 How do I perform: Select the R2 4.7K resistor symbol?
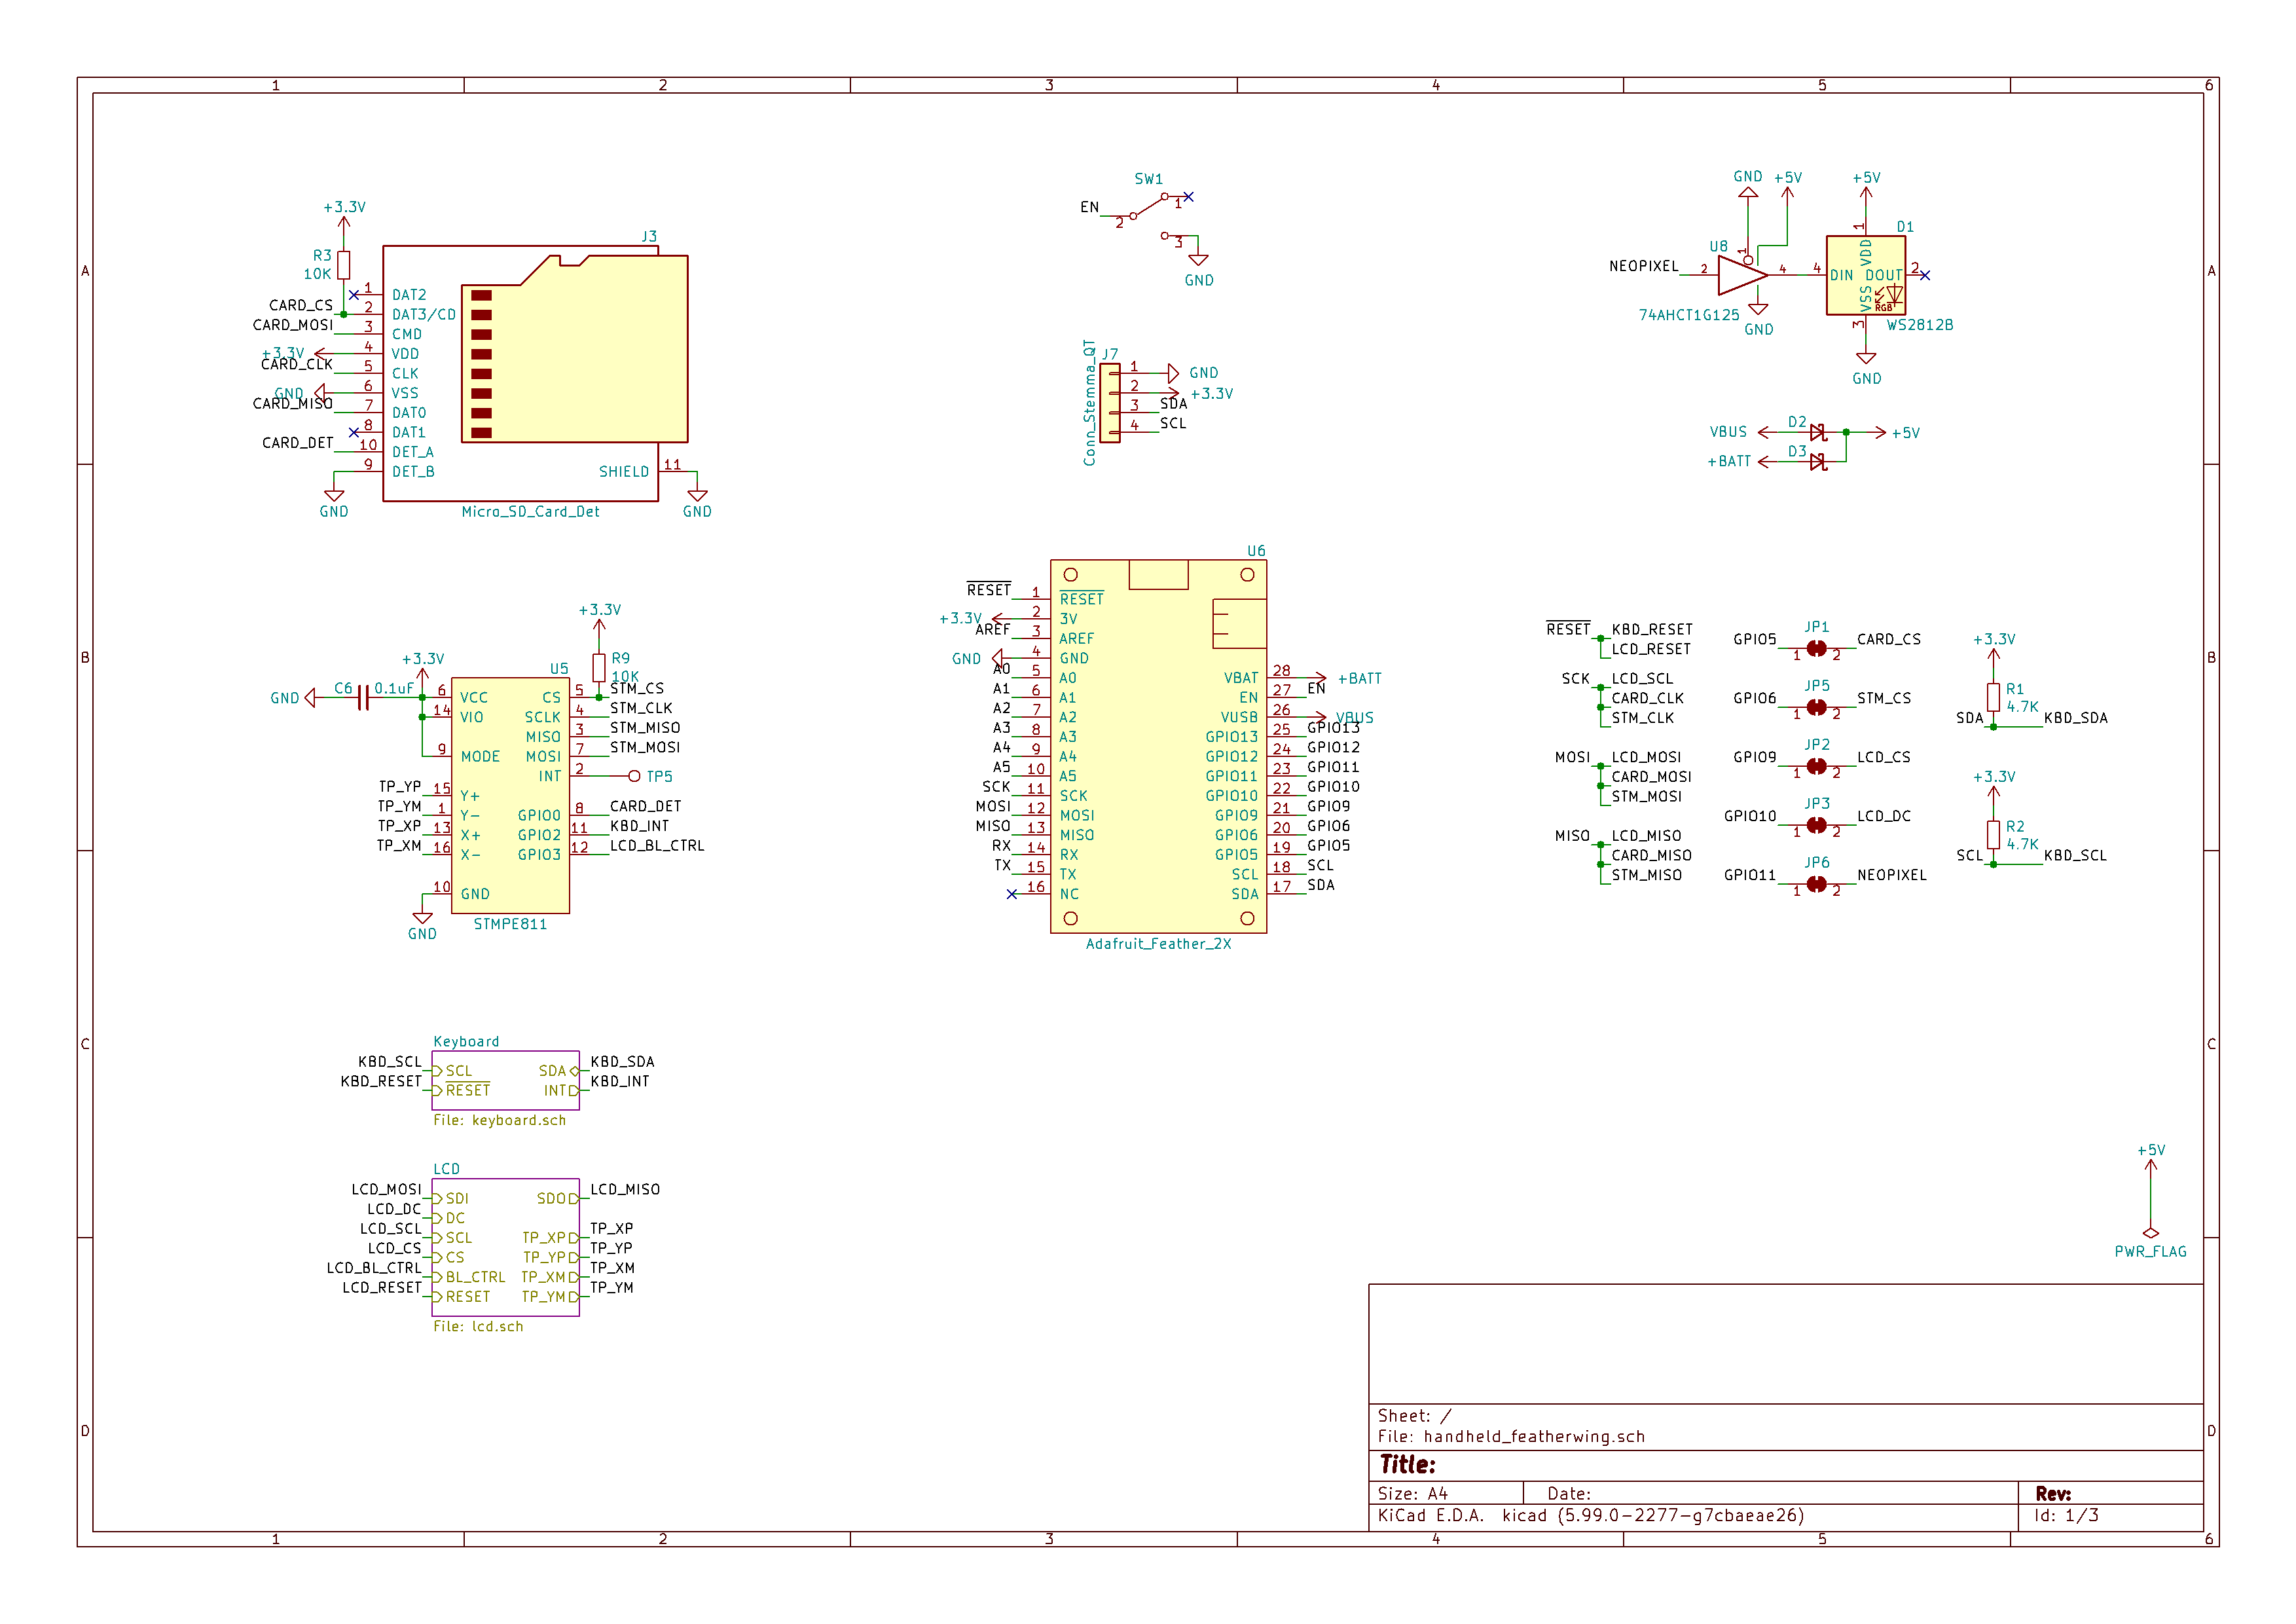click(1993, 835)
